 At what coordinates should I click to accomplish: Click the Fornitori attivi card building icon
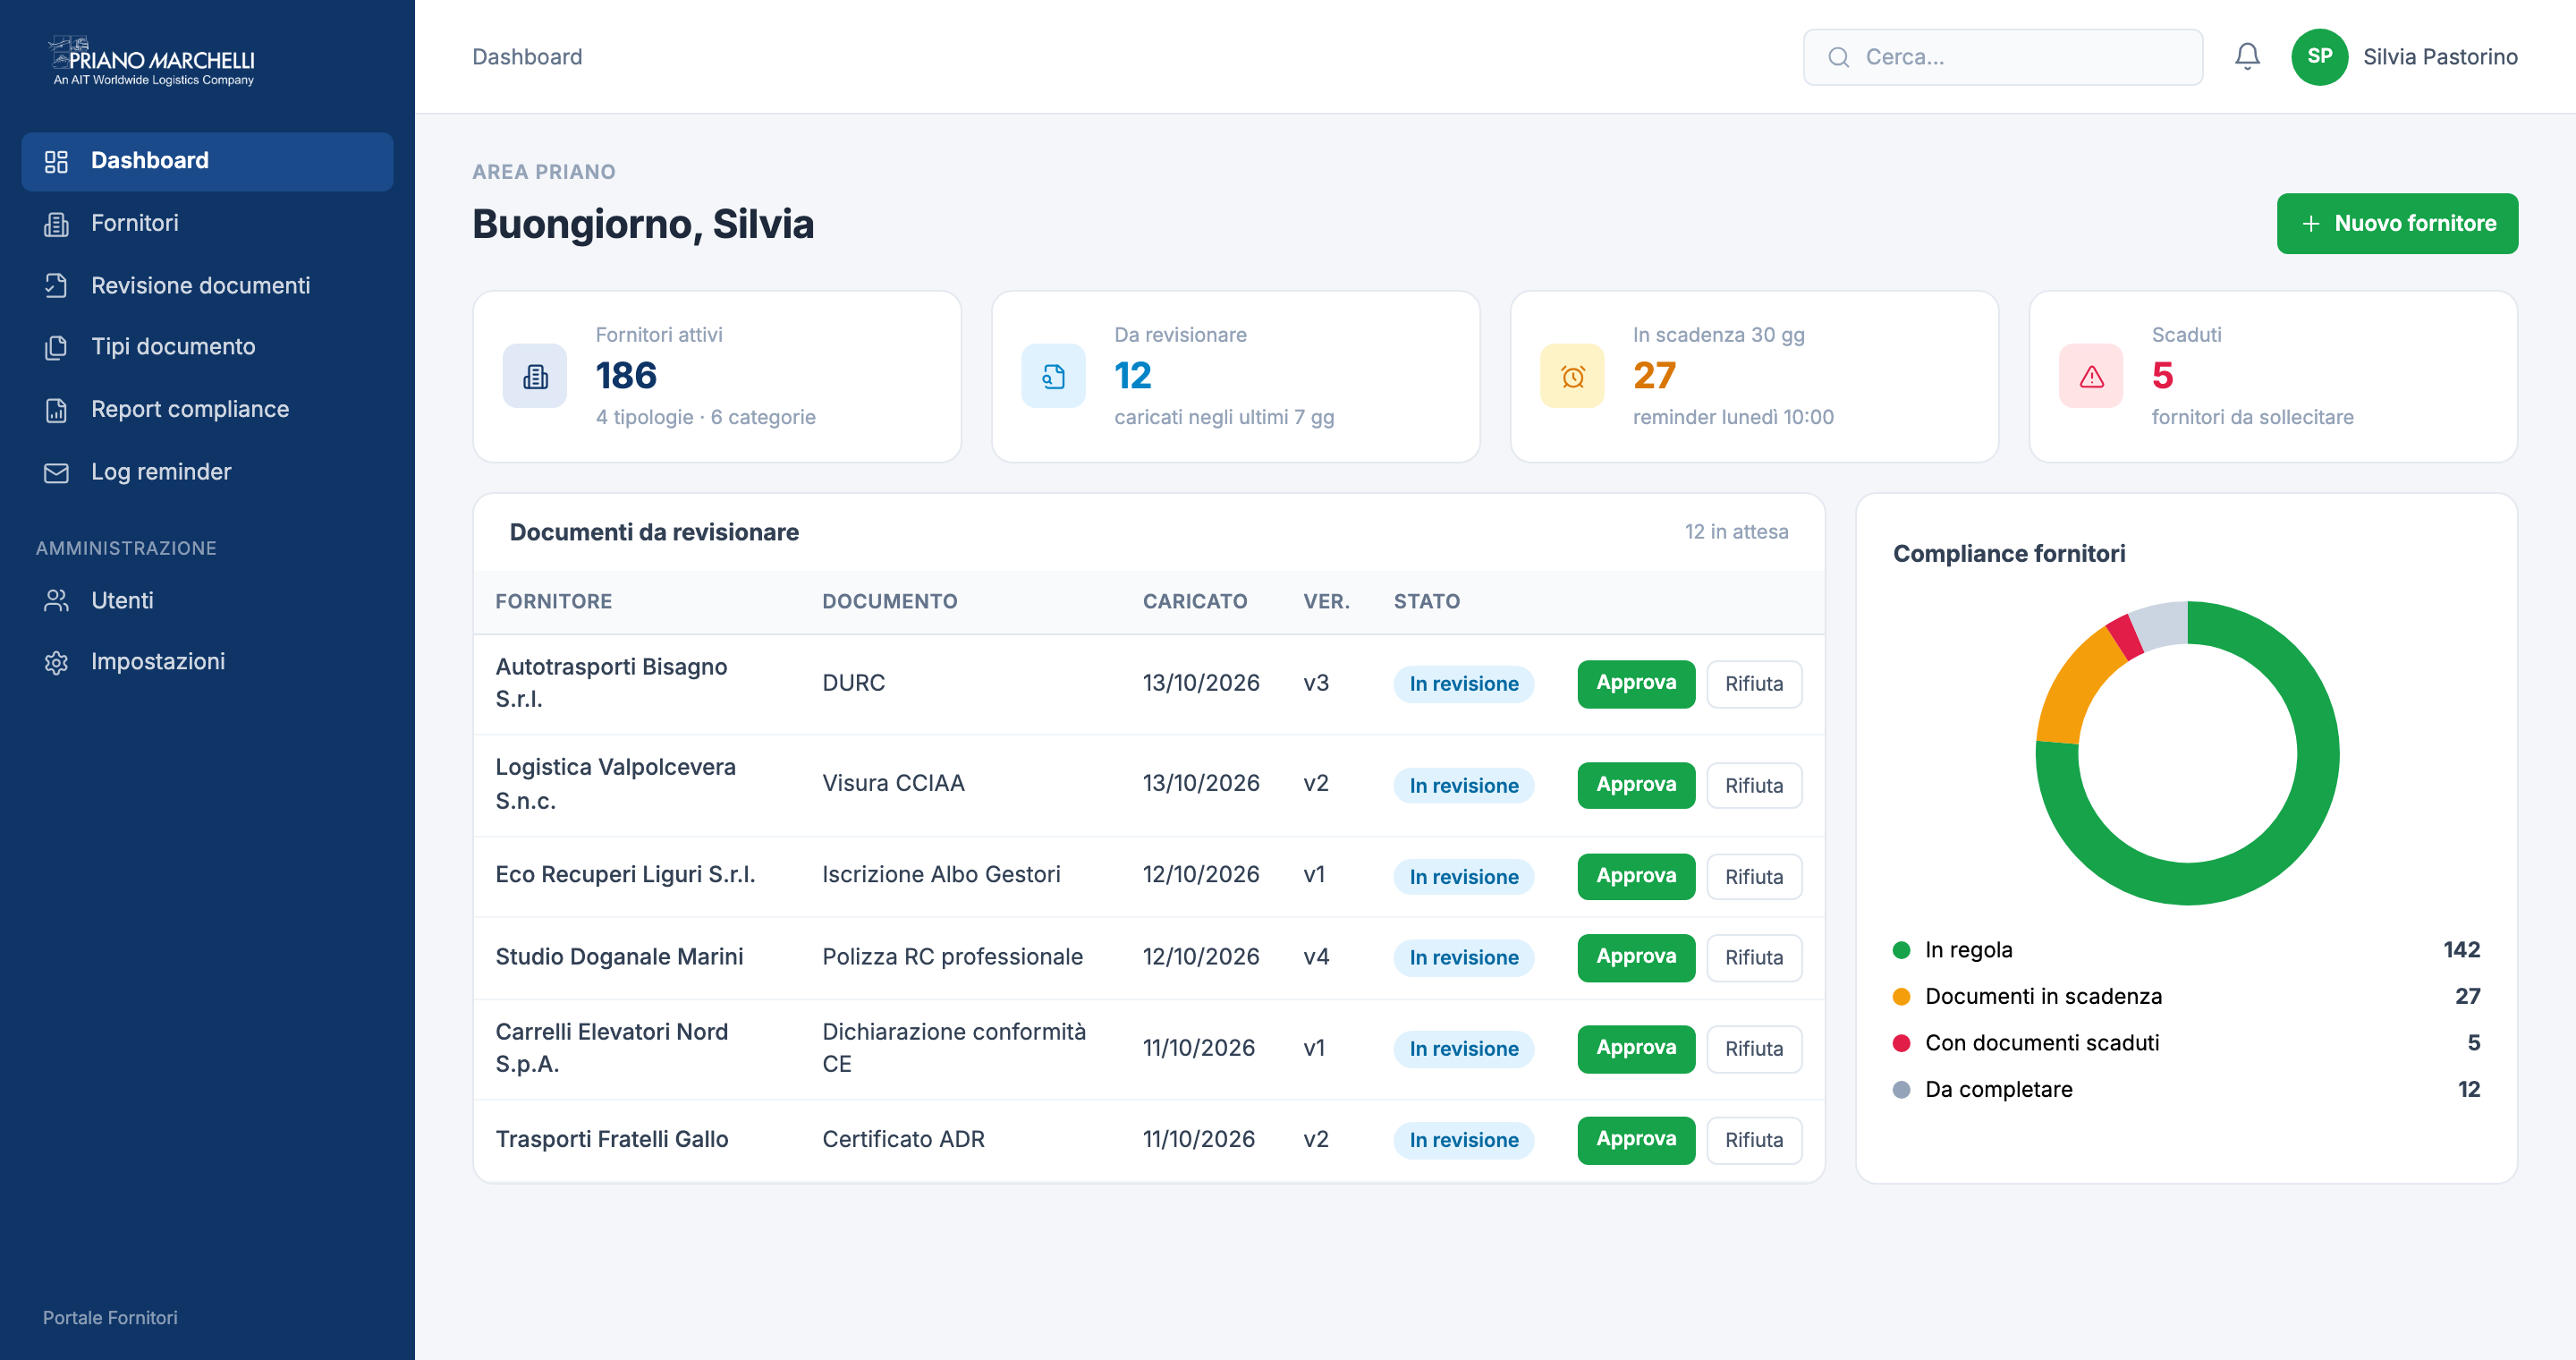tap(535, 376)
